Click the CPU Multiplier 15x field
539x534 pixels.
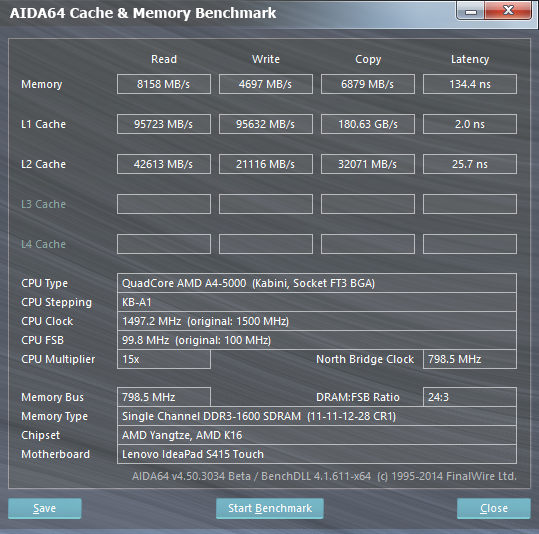164,359
